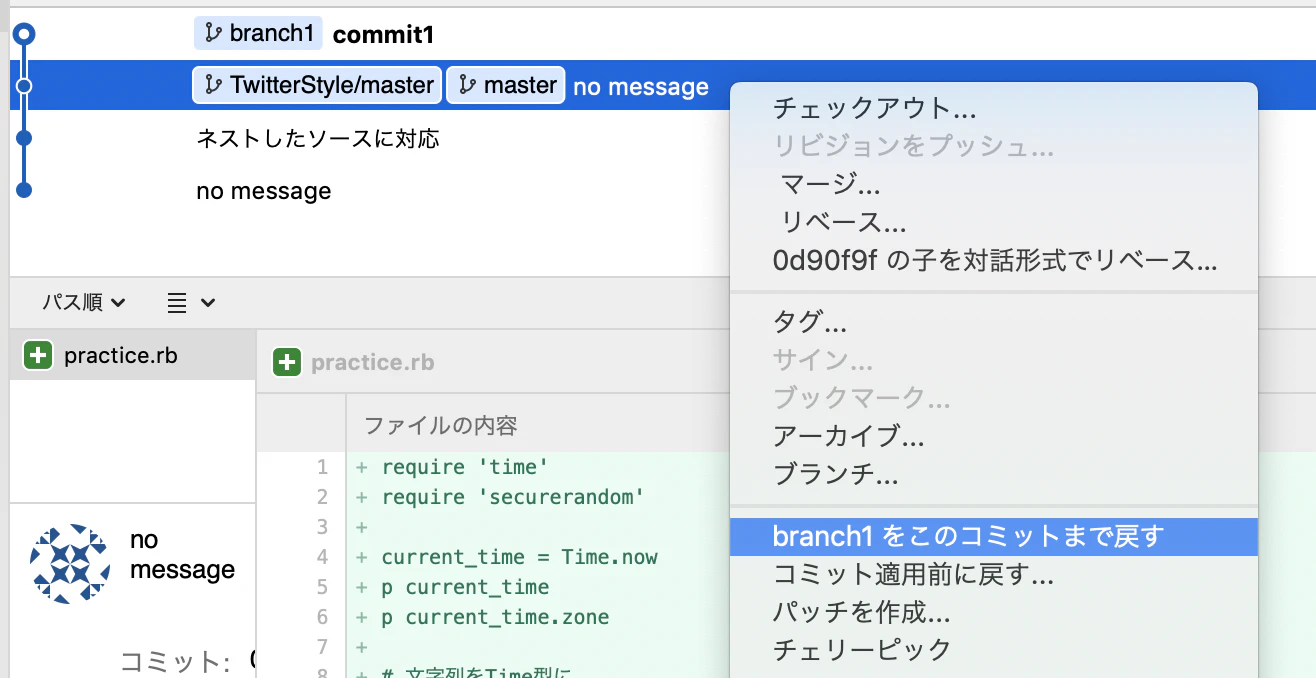Click graph node of bottom no message commit
The image size is (1316, 678).
pyautogui.click(x=25, y=190)
